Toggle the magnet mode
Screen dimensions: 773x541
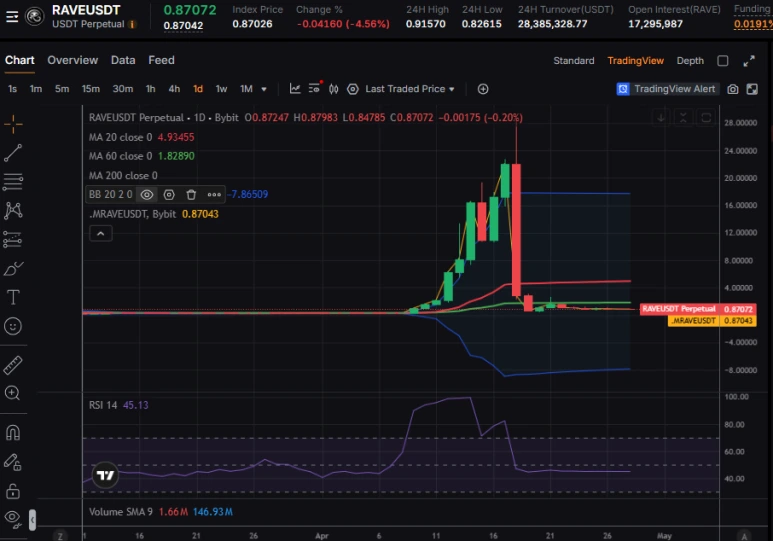[13, 433]
